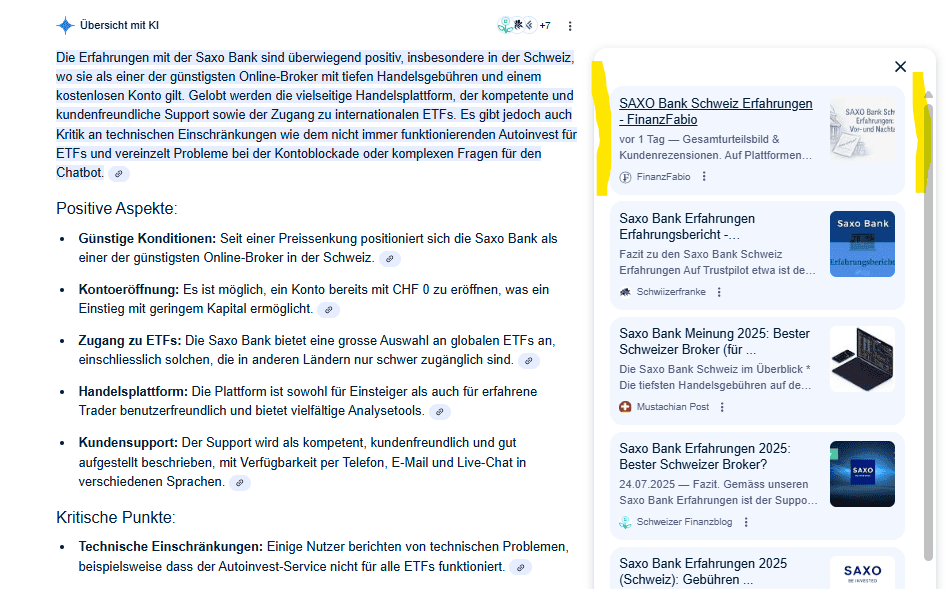Viewport: 946px width, 589px height.
Task: Click the FinanzFabio site favicon
Action: tap(627, 176)
